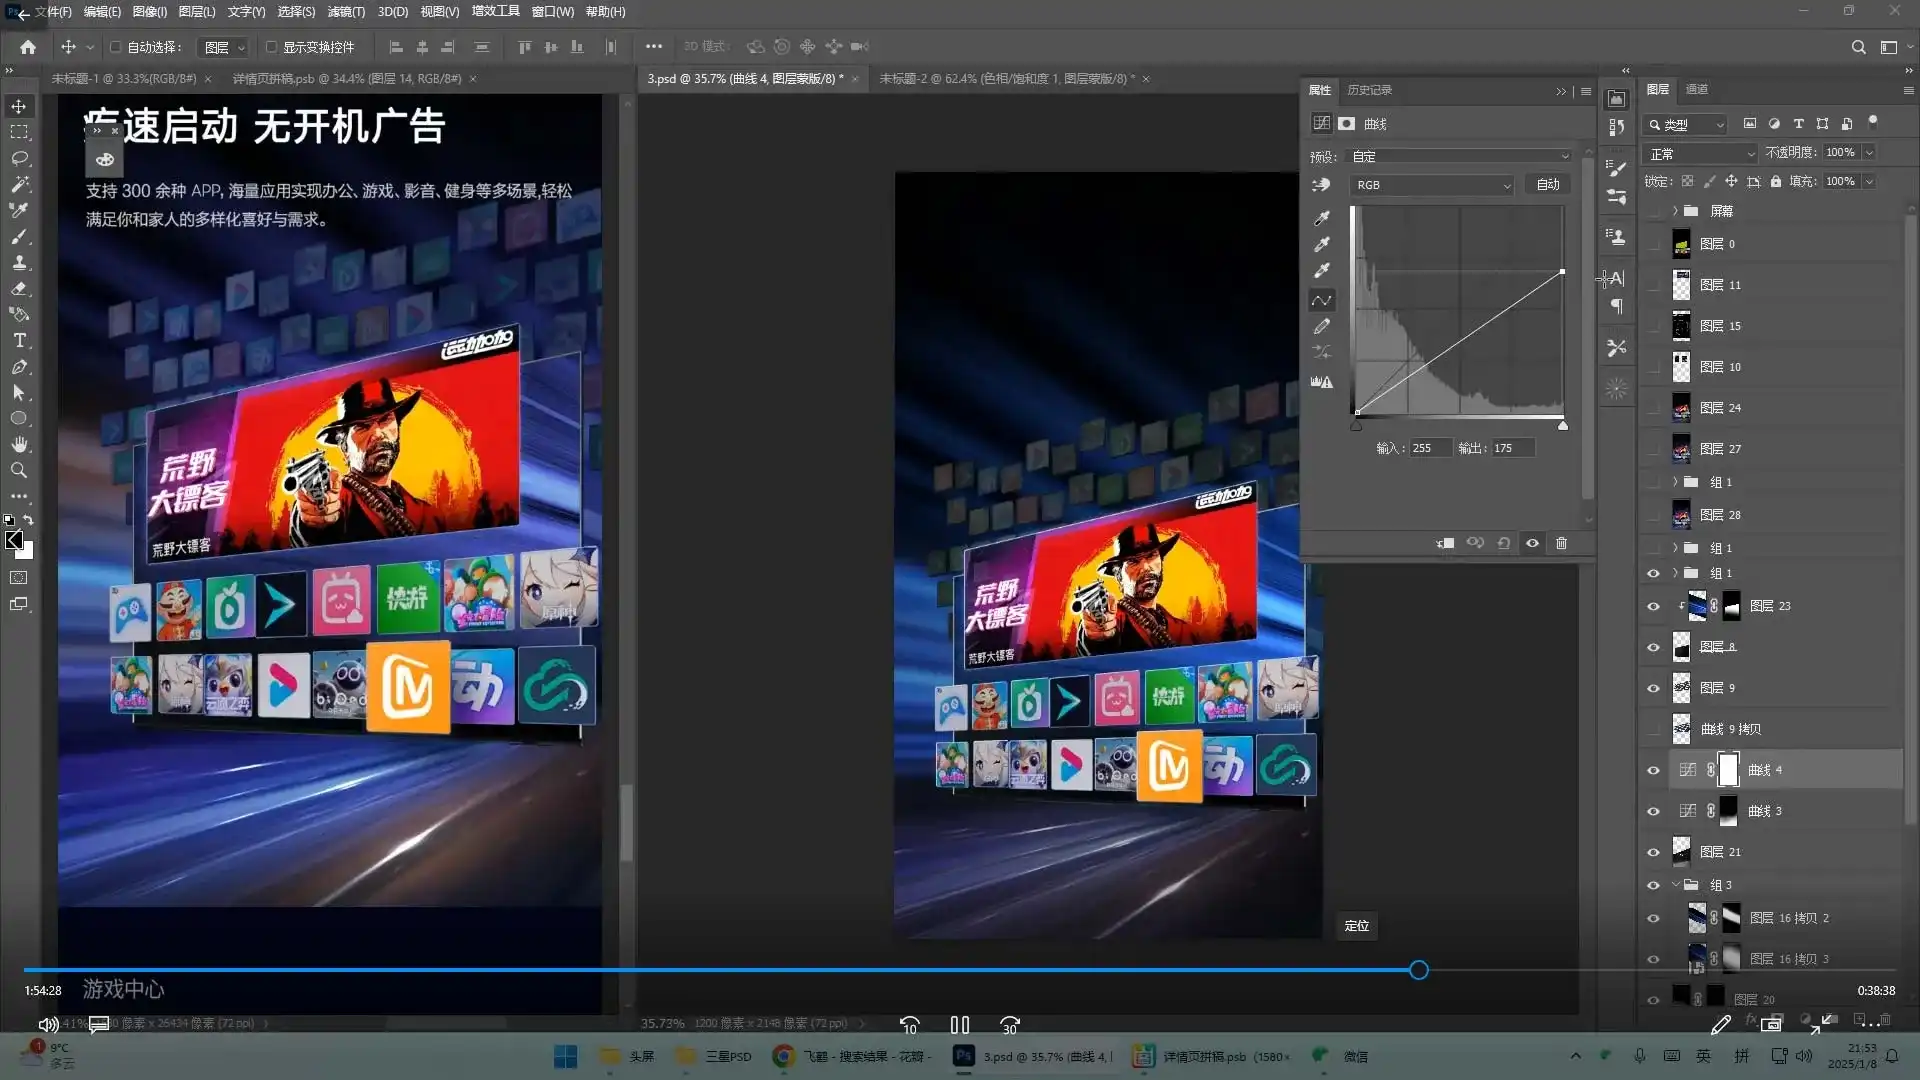1920x1080 pixels.
Task: Open the 滤镜(T) menu
Action: (346, 12)
